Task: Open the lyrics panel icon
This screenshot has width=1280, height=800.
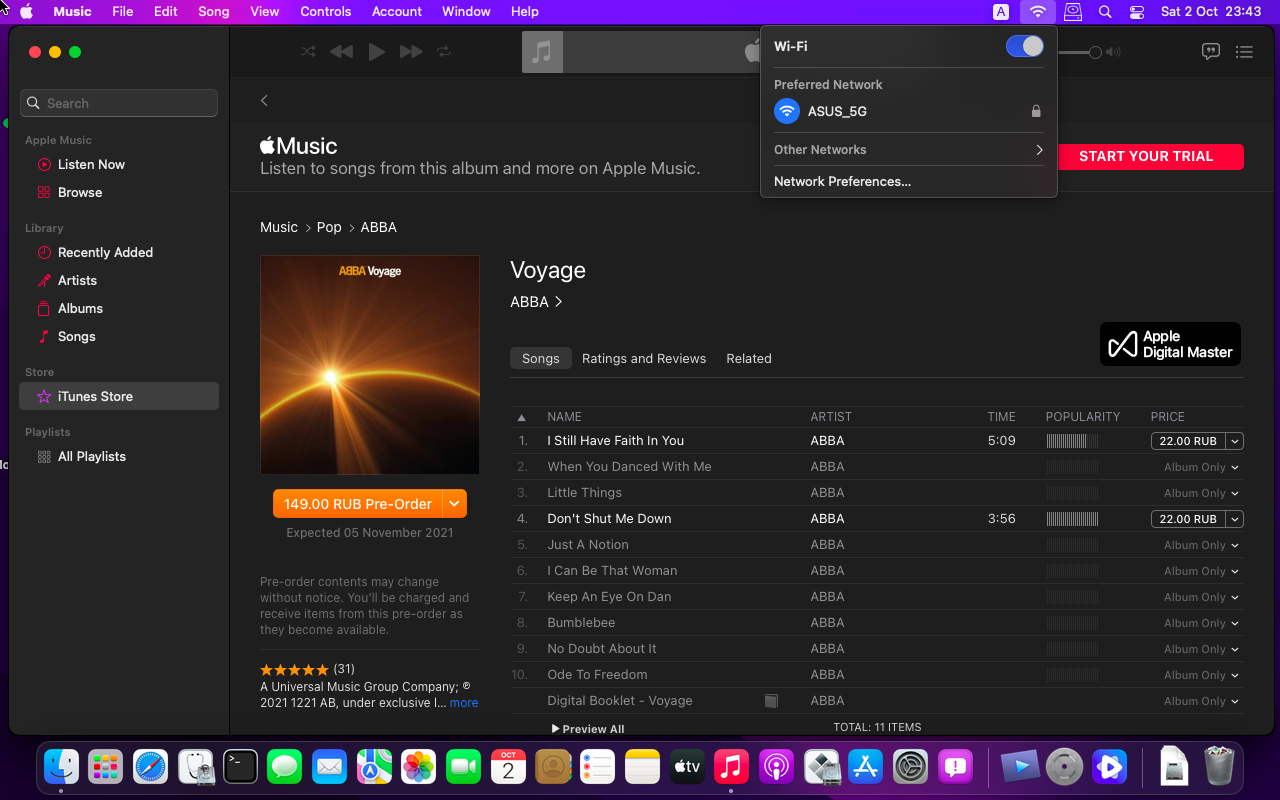Action: pos(1210,52)
